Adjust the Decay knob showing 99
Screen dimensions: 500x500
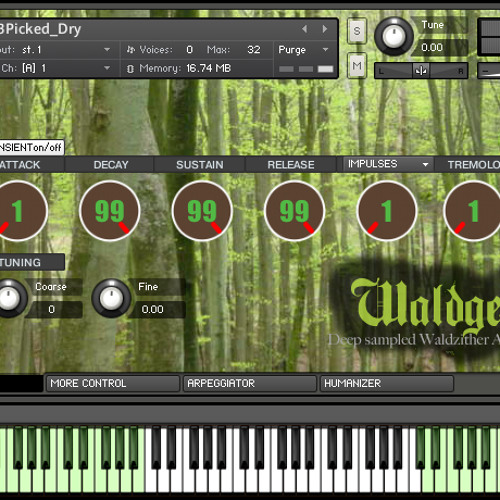110,211
